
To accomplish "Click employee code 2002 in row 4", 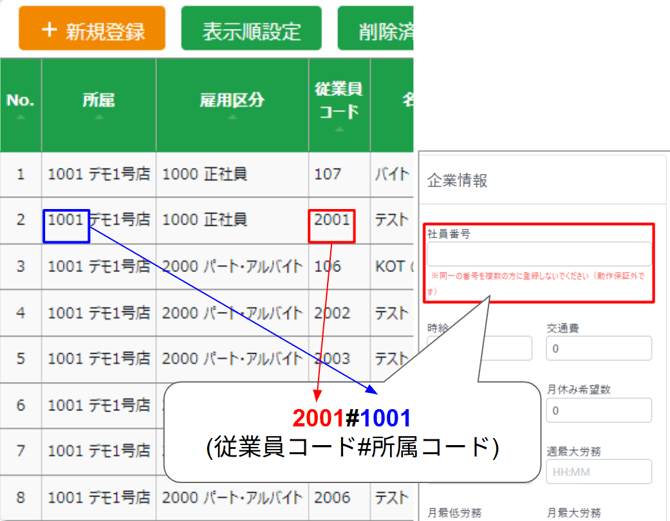I will point(332,313).
